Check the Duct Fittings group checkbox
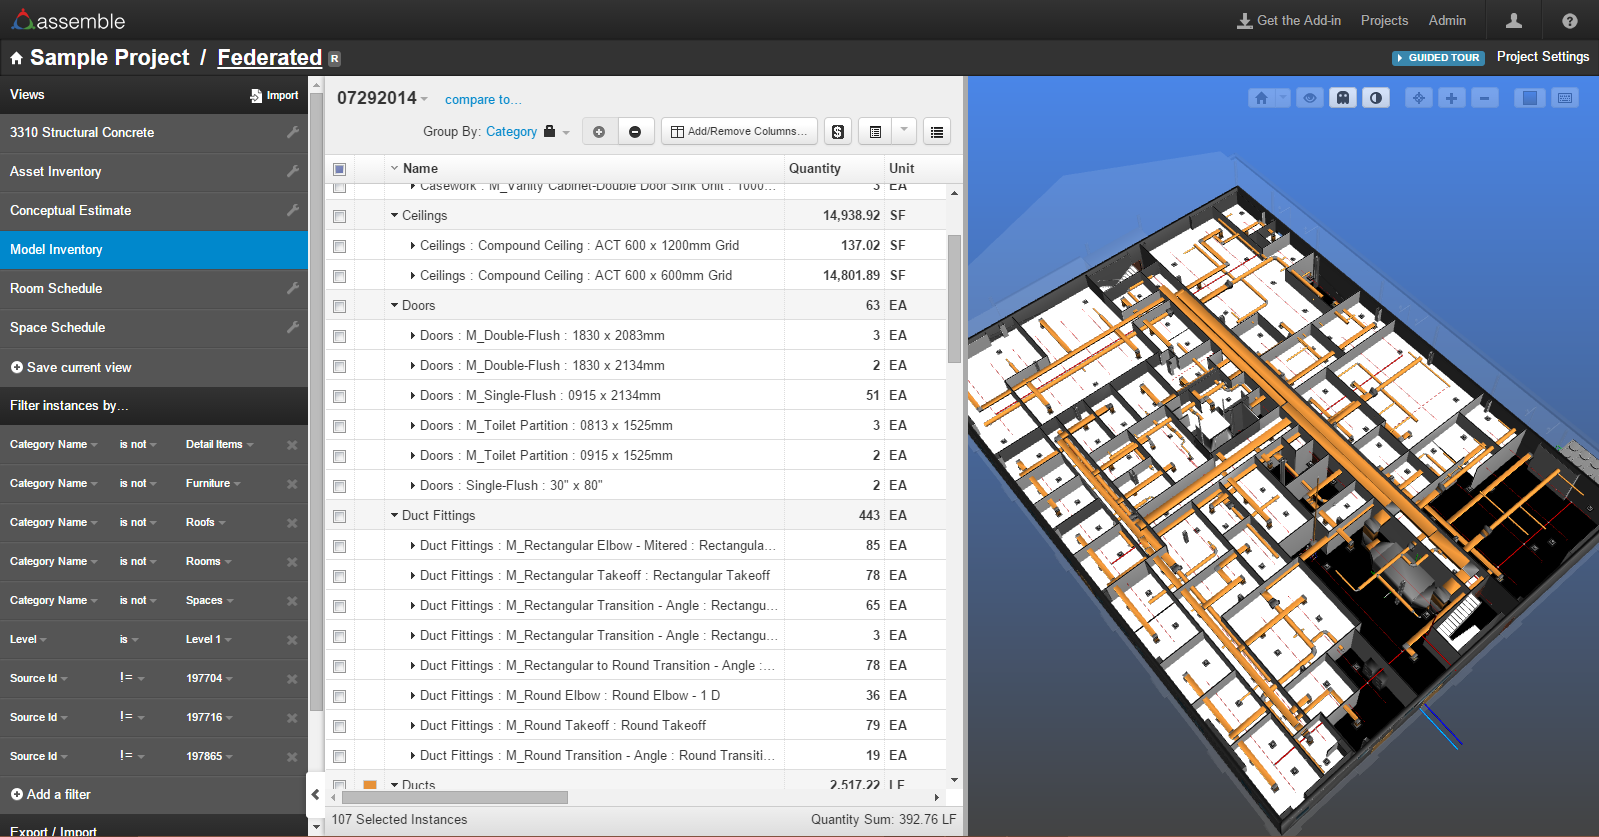 [339, 516]
